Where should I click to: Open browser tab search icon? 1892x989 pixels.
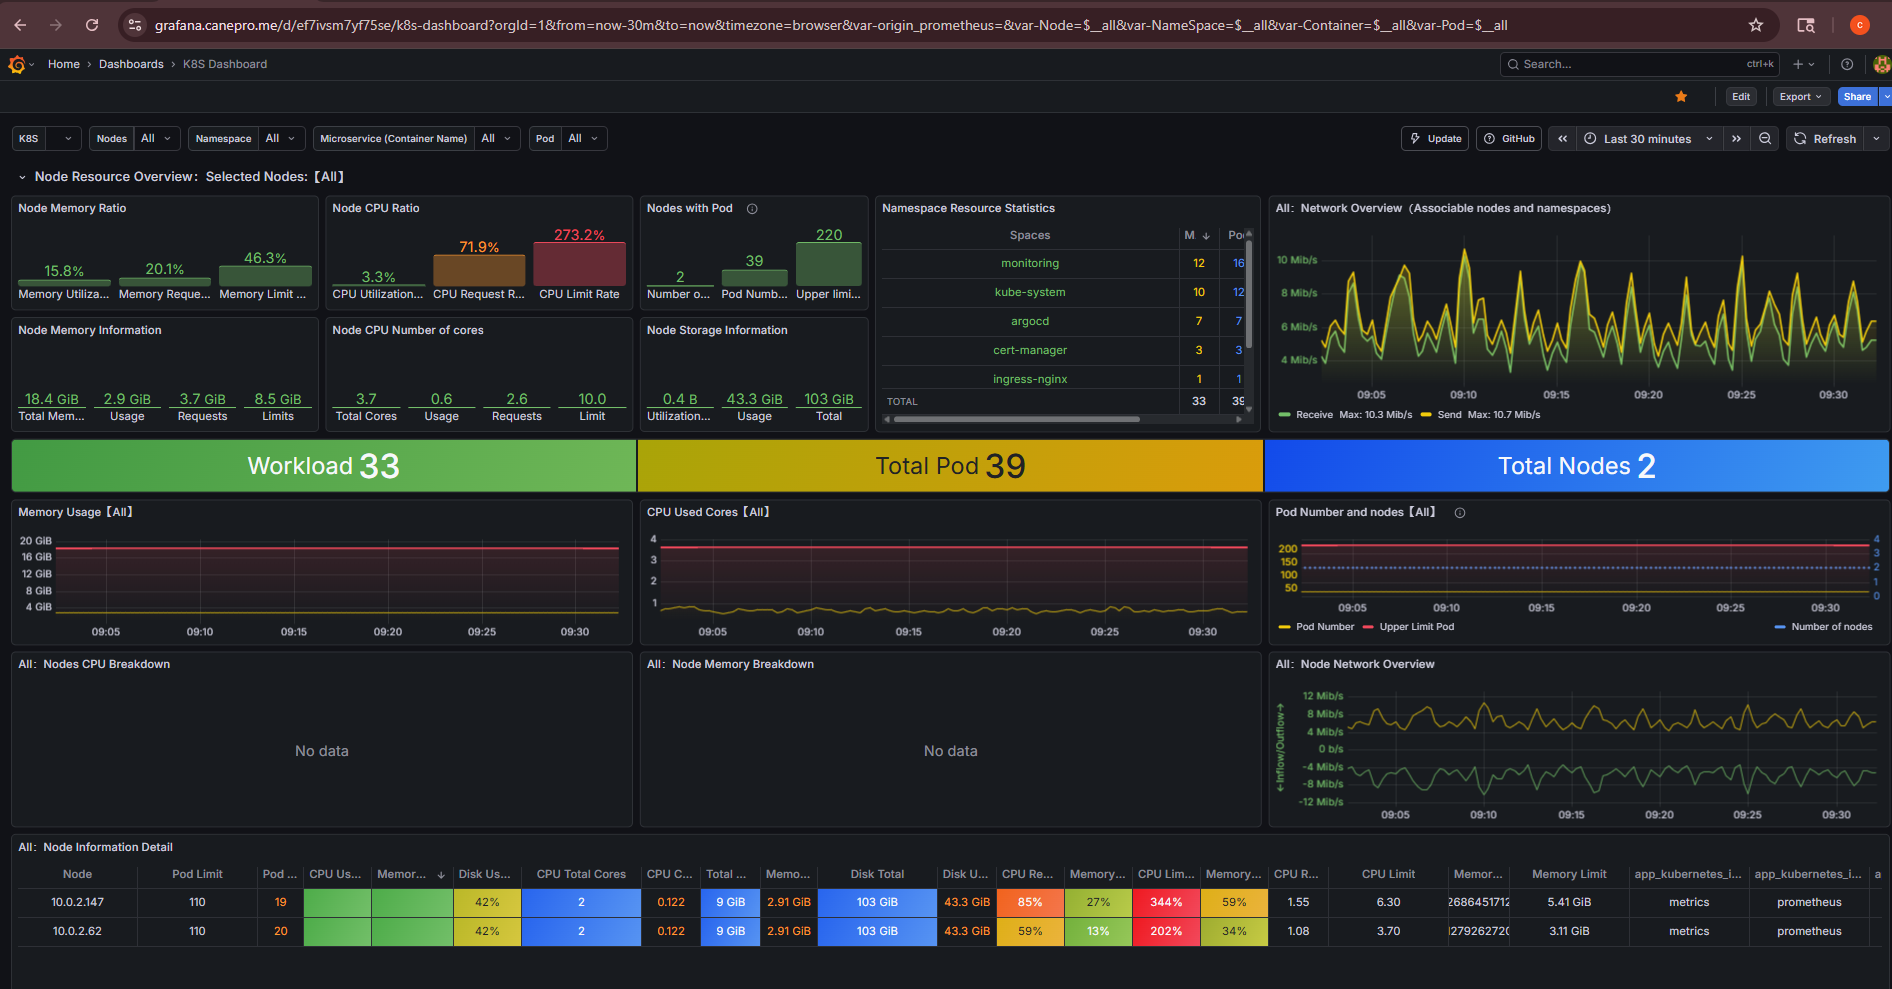[1806, 25]
